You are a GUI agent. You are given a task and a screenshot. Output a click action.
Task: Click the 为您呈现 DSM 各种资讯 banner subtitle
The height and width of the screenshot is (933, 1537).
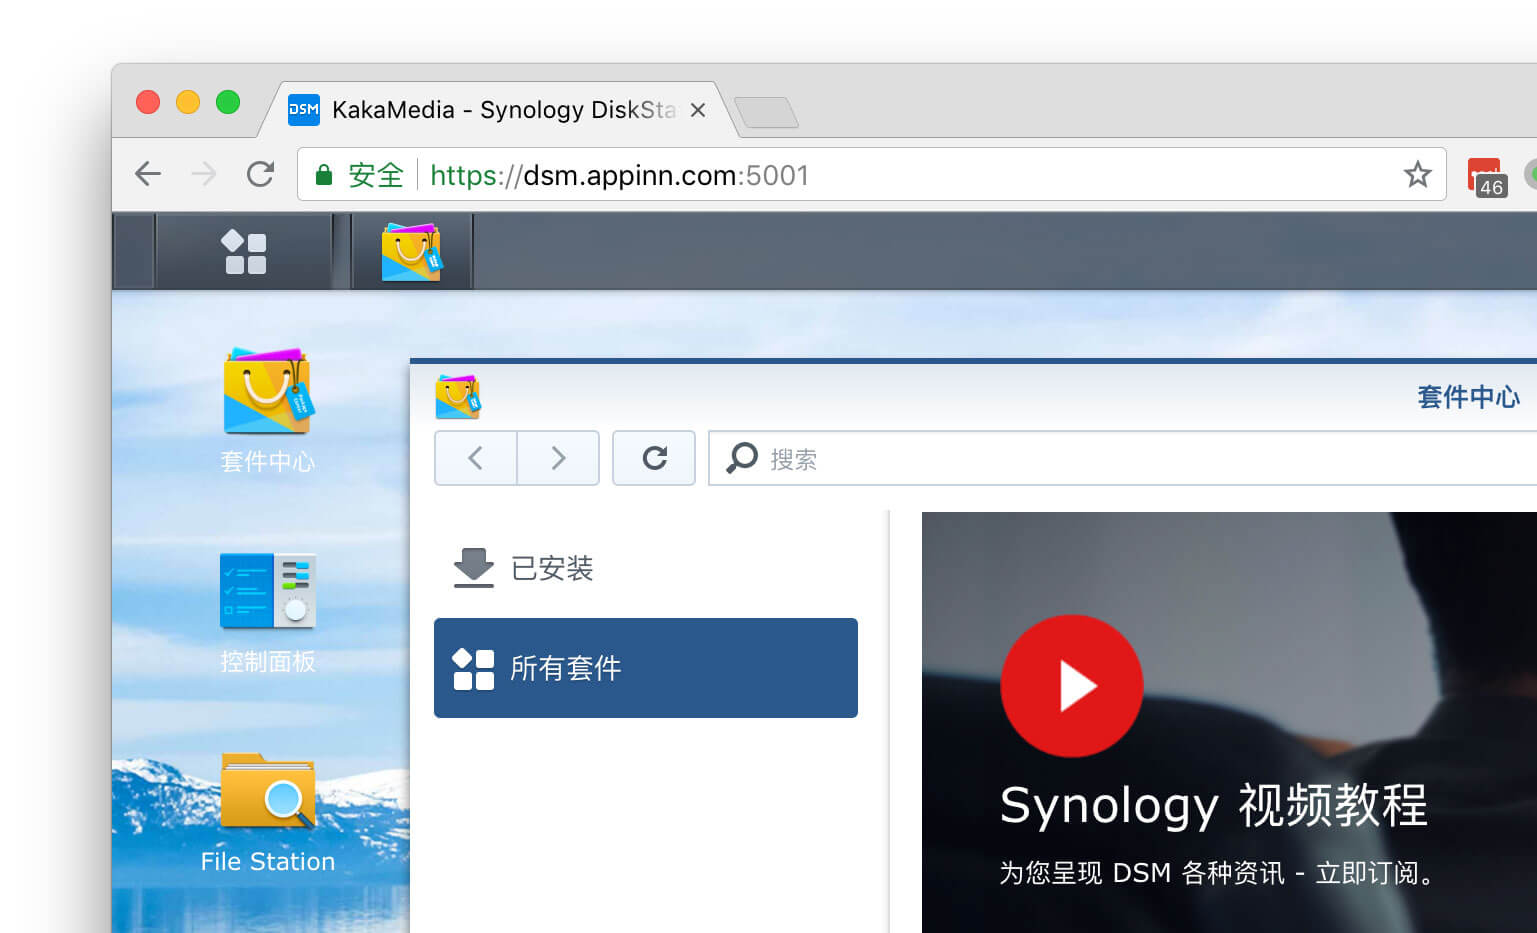coord(1219,873)
